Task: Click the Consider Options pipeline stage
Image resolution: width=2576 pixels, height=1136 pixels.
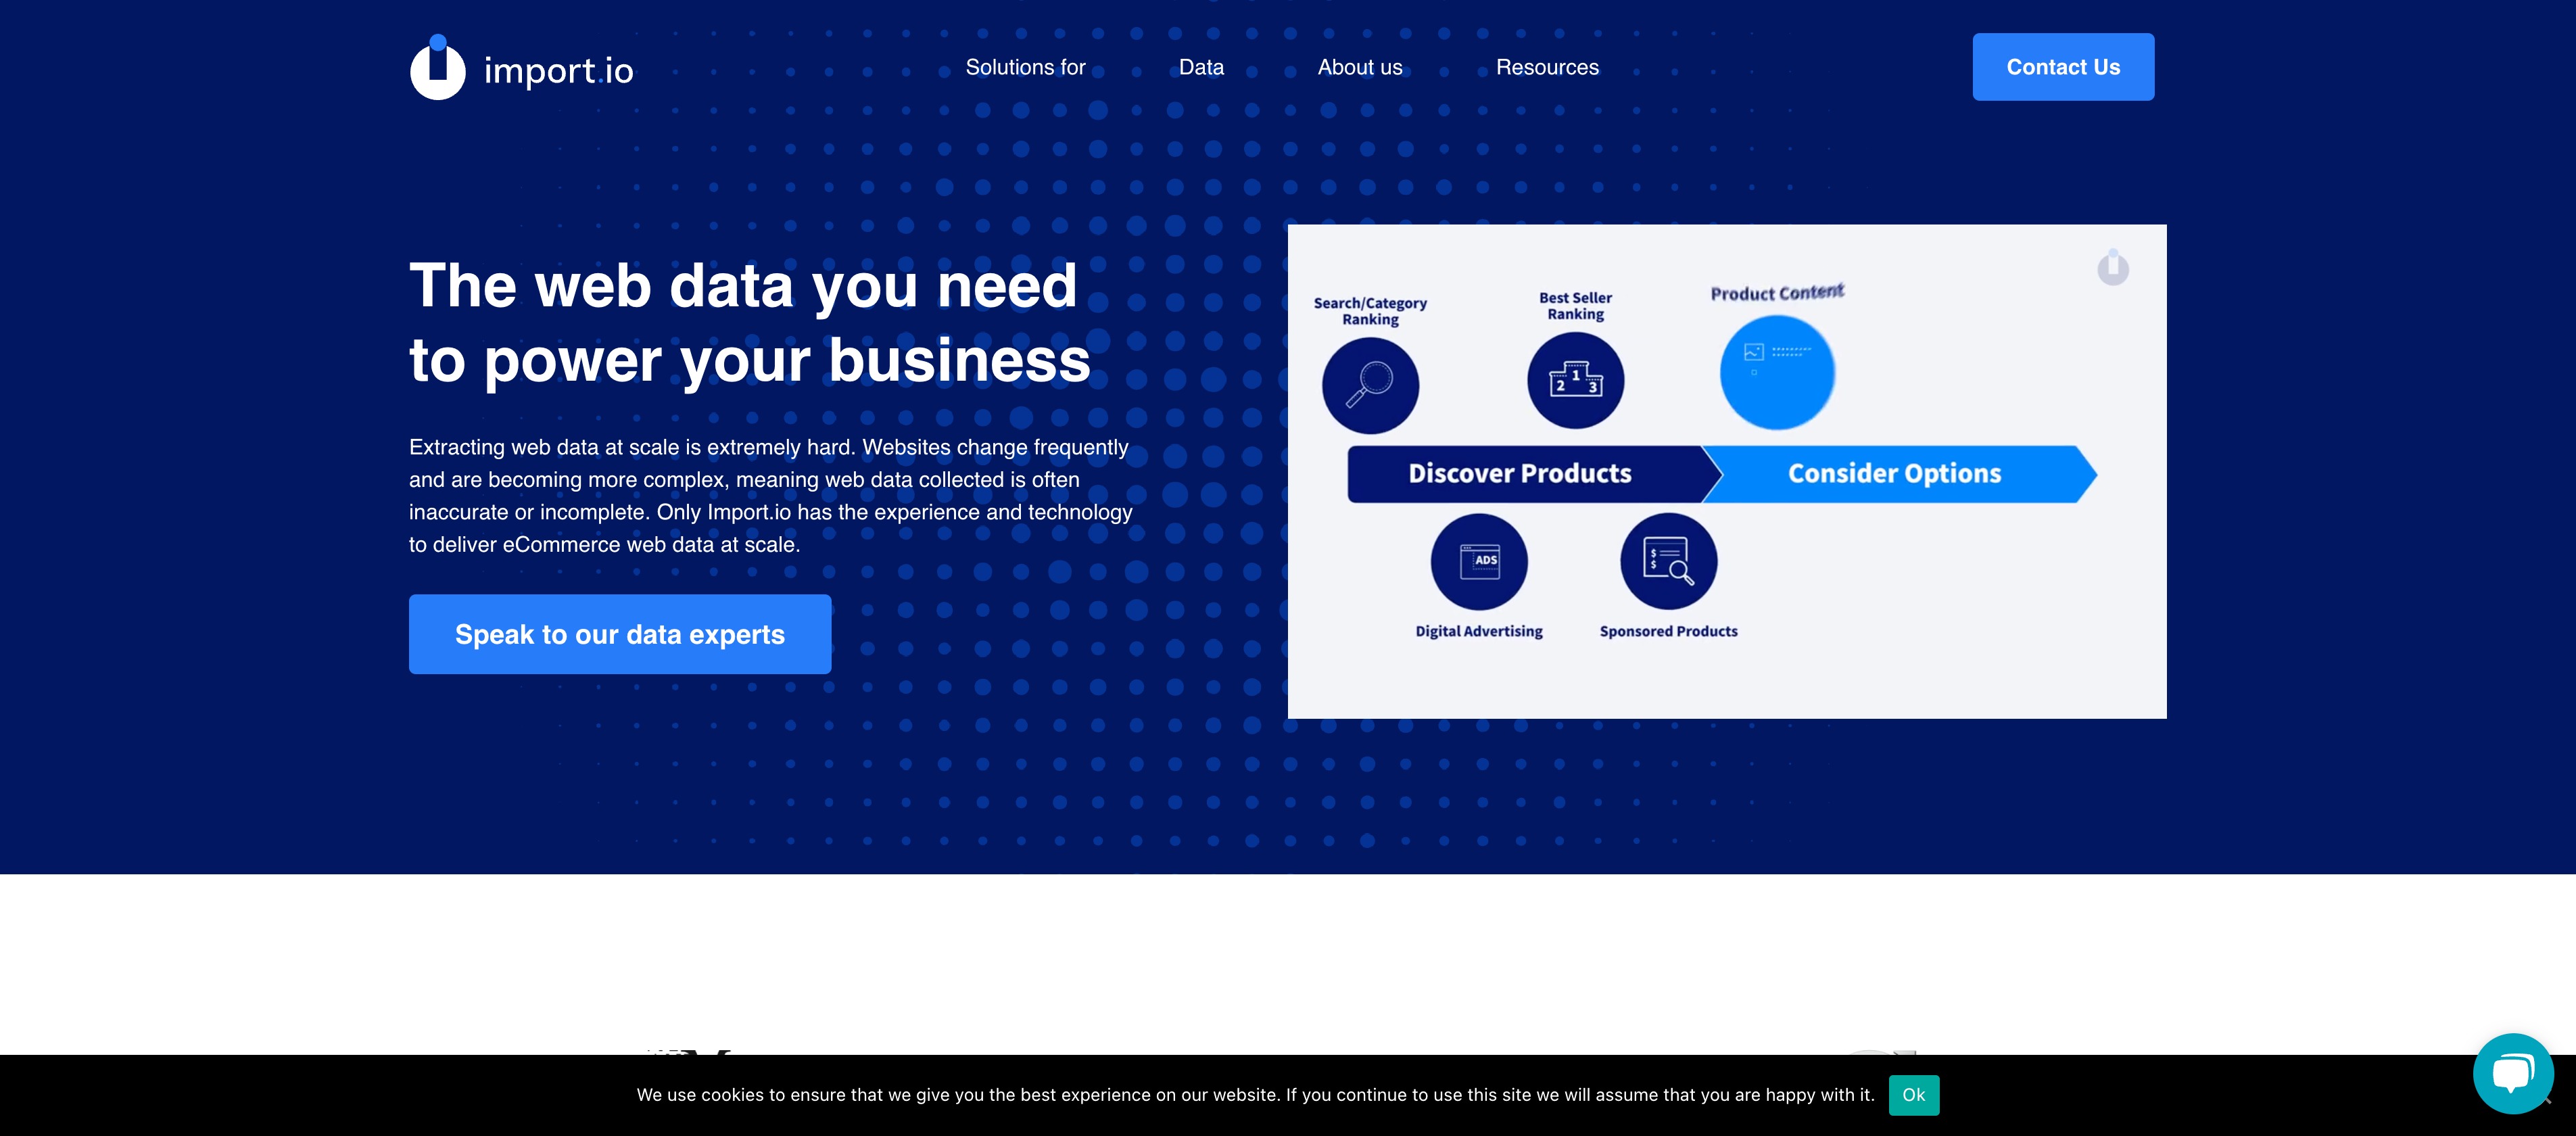Action: click(1894, 472)
